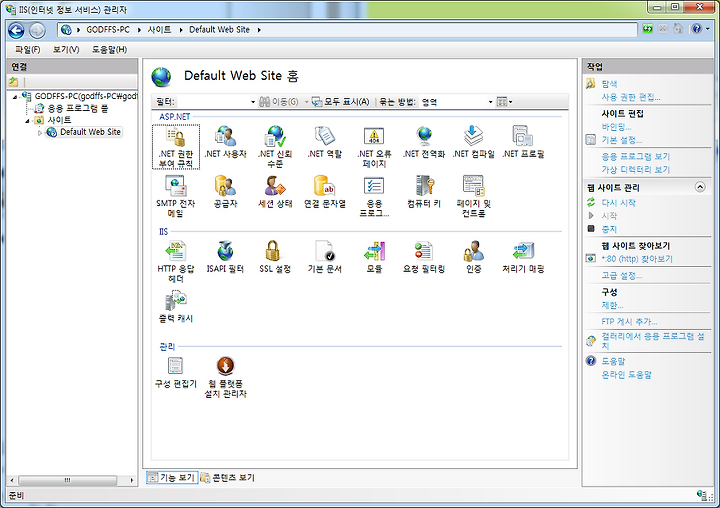Open the SSL 설정 icon
The width and height of the screenshot is (720, 508).
275,257
